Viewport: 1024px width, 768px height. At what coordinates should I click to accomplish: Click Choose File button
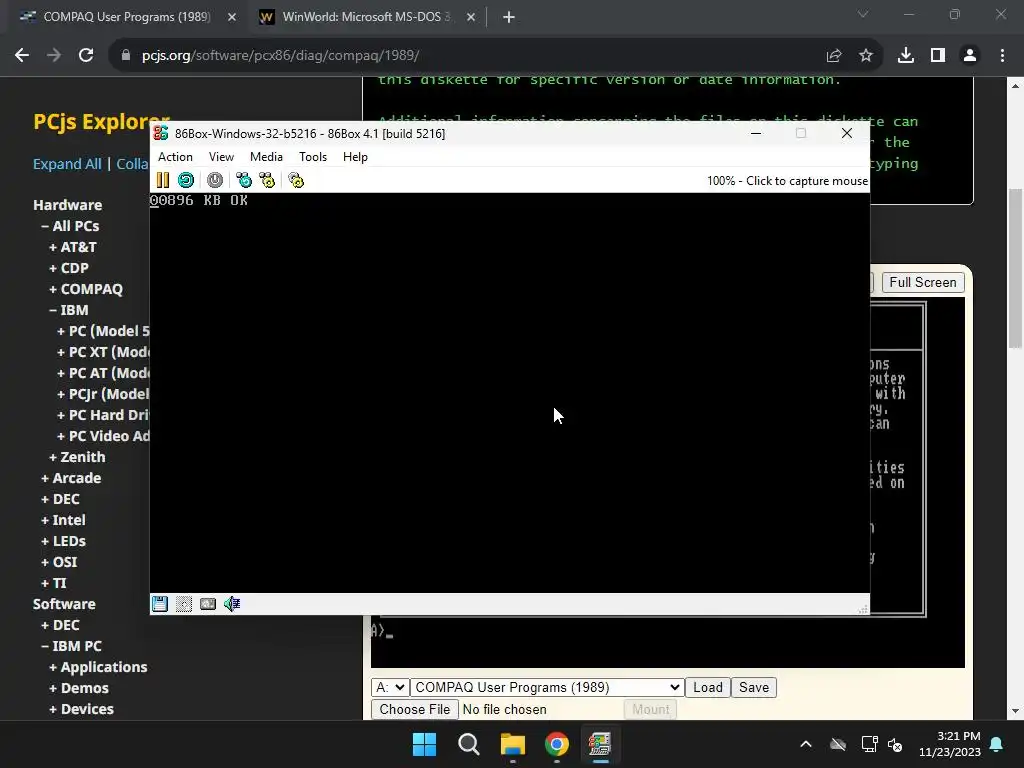click(x=415, y=709)
